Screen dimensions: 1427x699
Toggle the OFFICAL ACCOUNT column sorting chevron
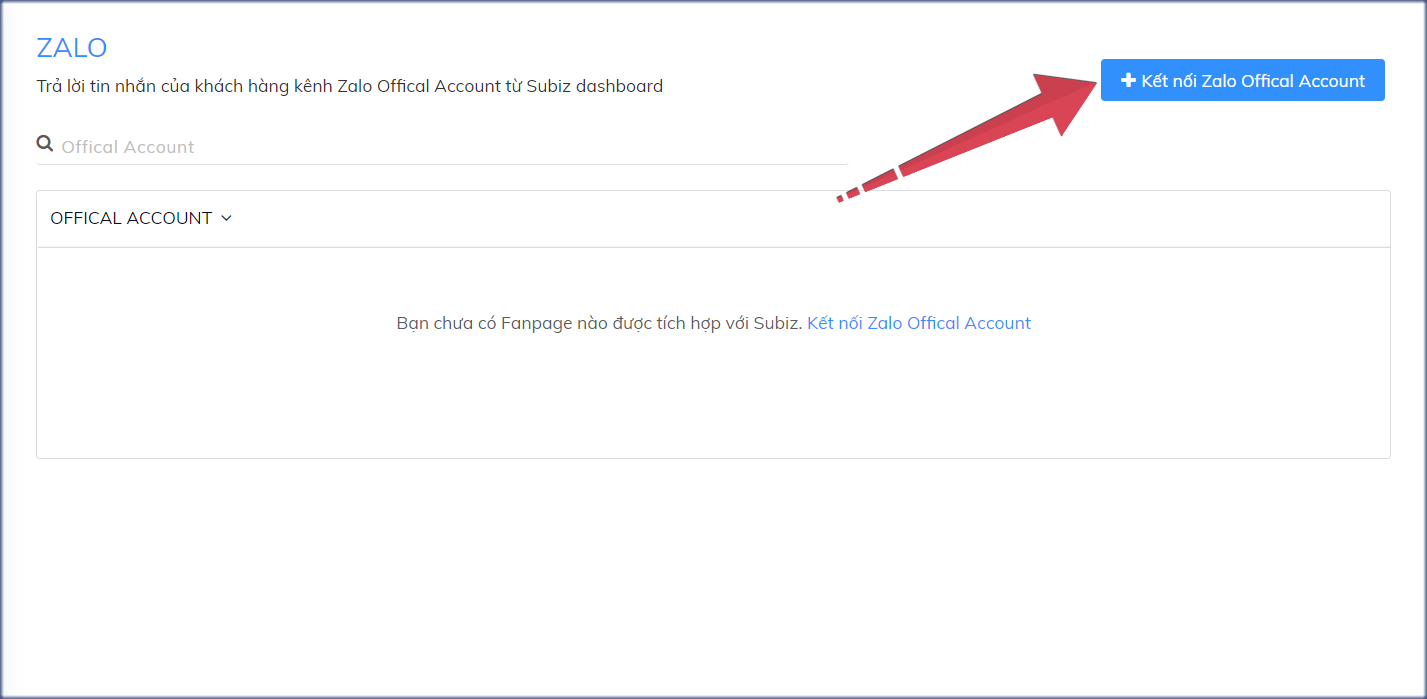click(x=226, y=218)
